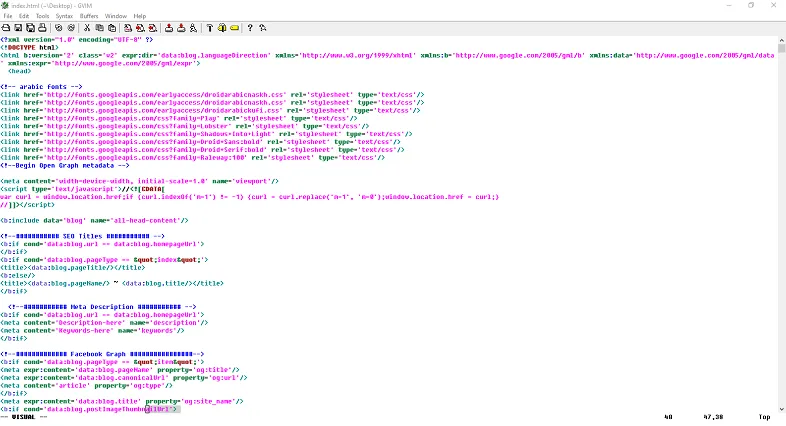This screenshot has width=786, height=426.
Task: Click the meta 'Keywords-here' line
Action: 92,331
